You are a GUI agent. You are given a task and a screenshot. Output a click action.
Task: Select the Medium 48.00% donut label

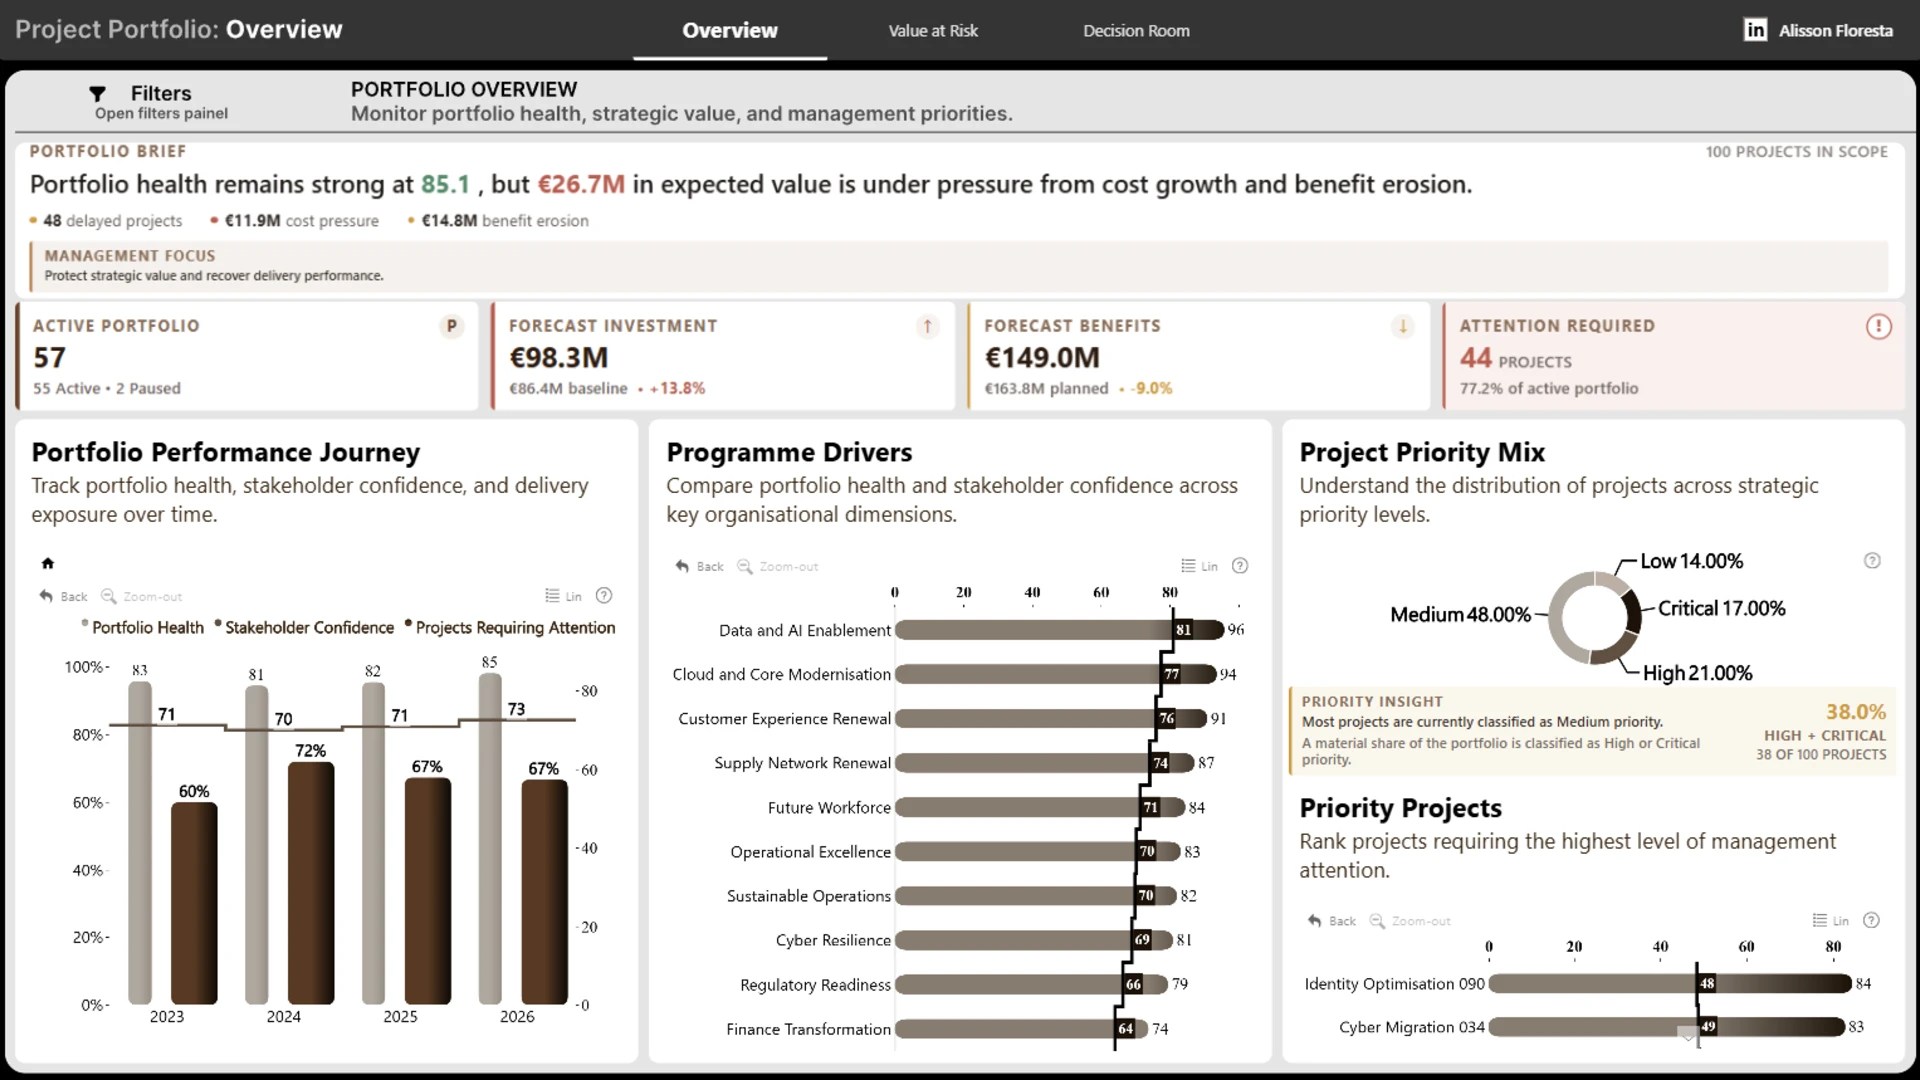point(1460,614)
